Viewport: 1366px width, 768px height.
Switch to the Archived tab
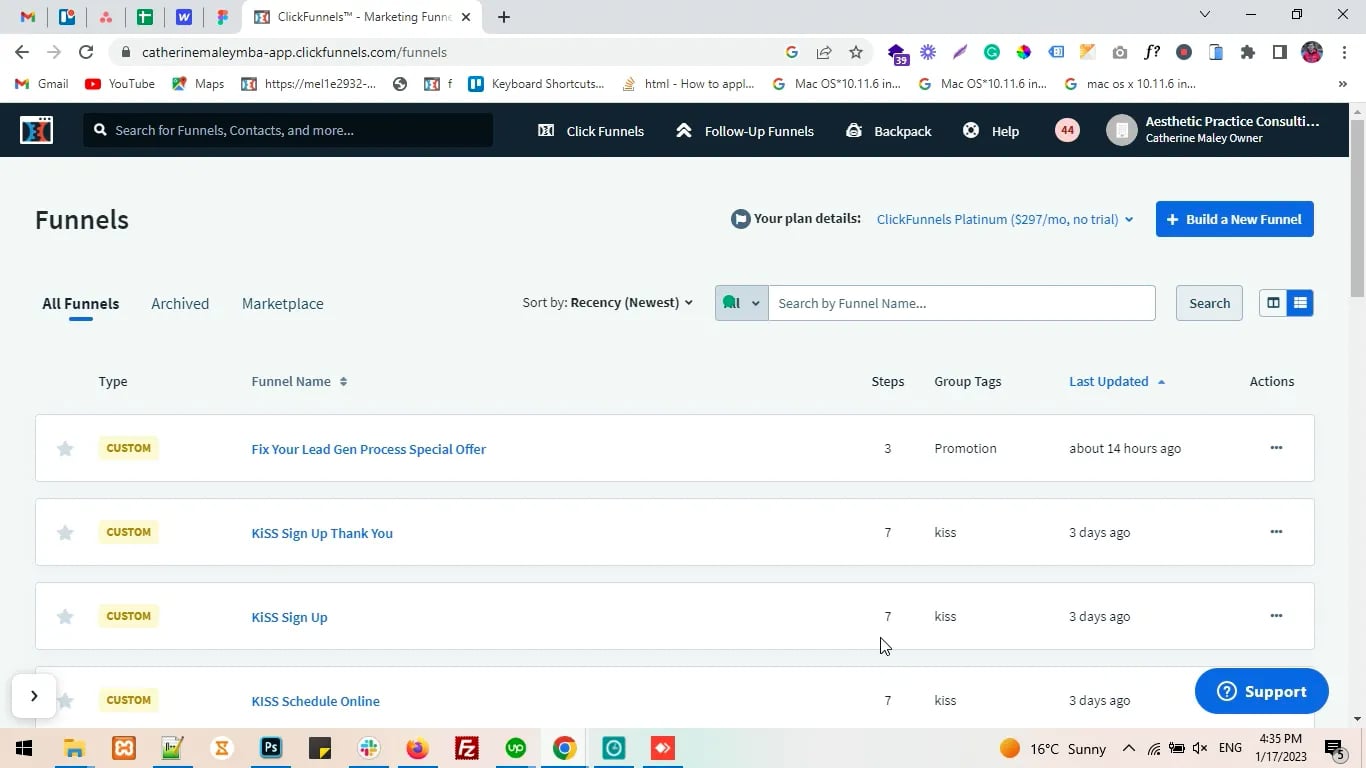180,303
